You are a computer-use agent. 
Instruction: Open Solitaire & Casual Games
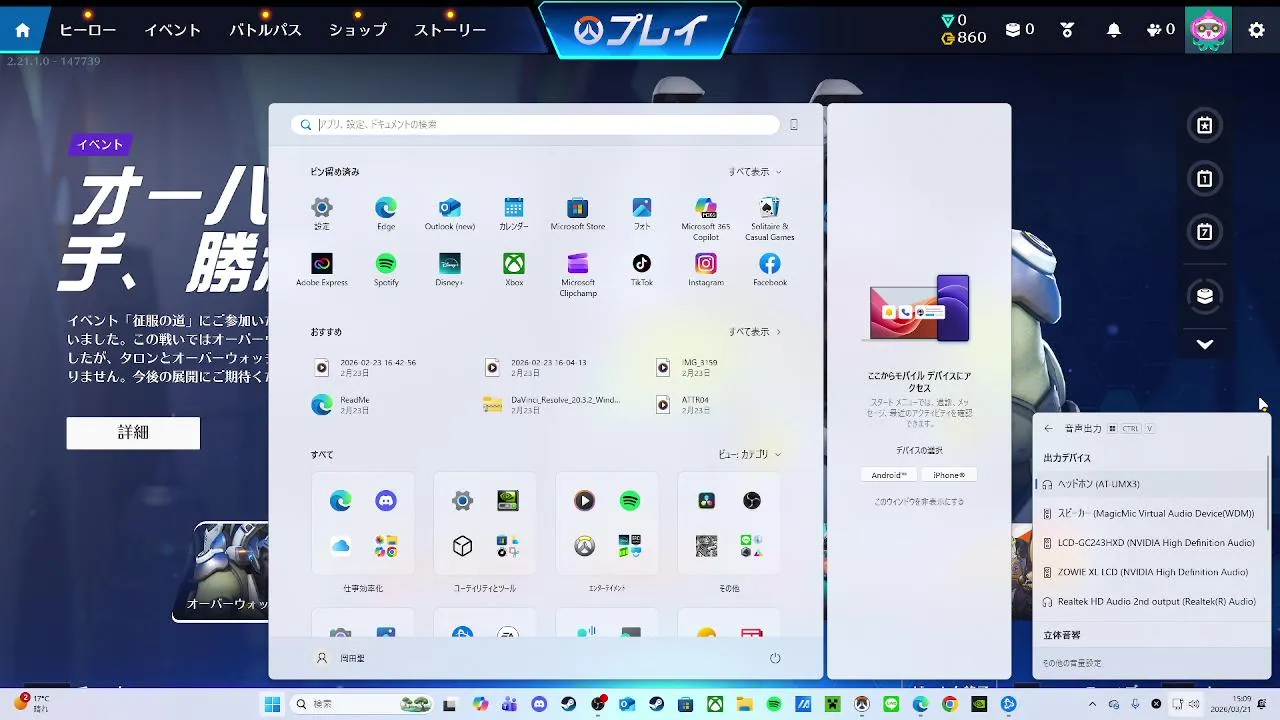coord(769,218)
